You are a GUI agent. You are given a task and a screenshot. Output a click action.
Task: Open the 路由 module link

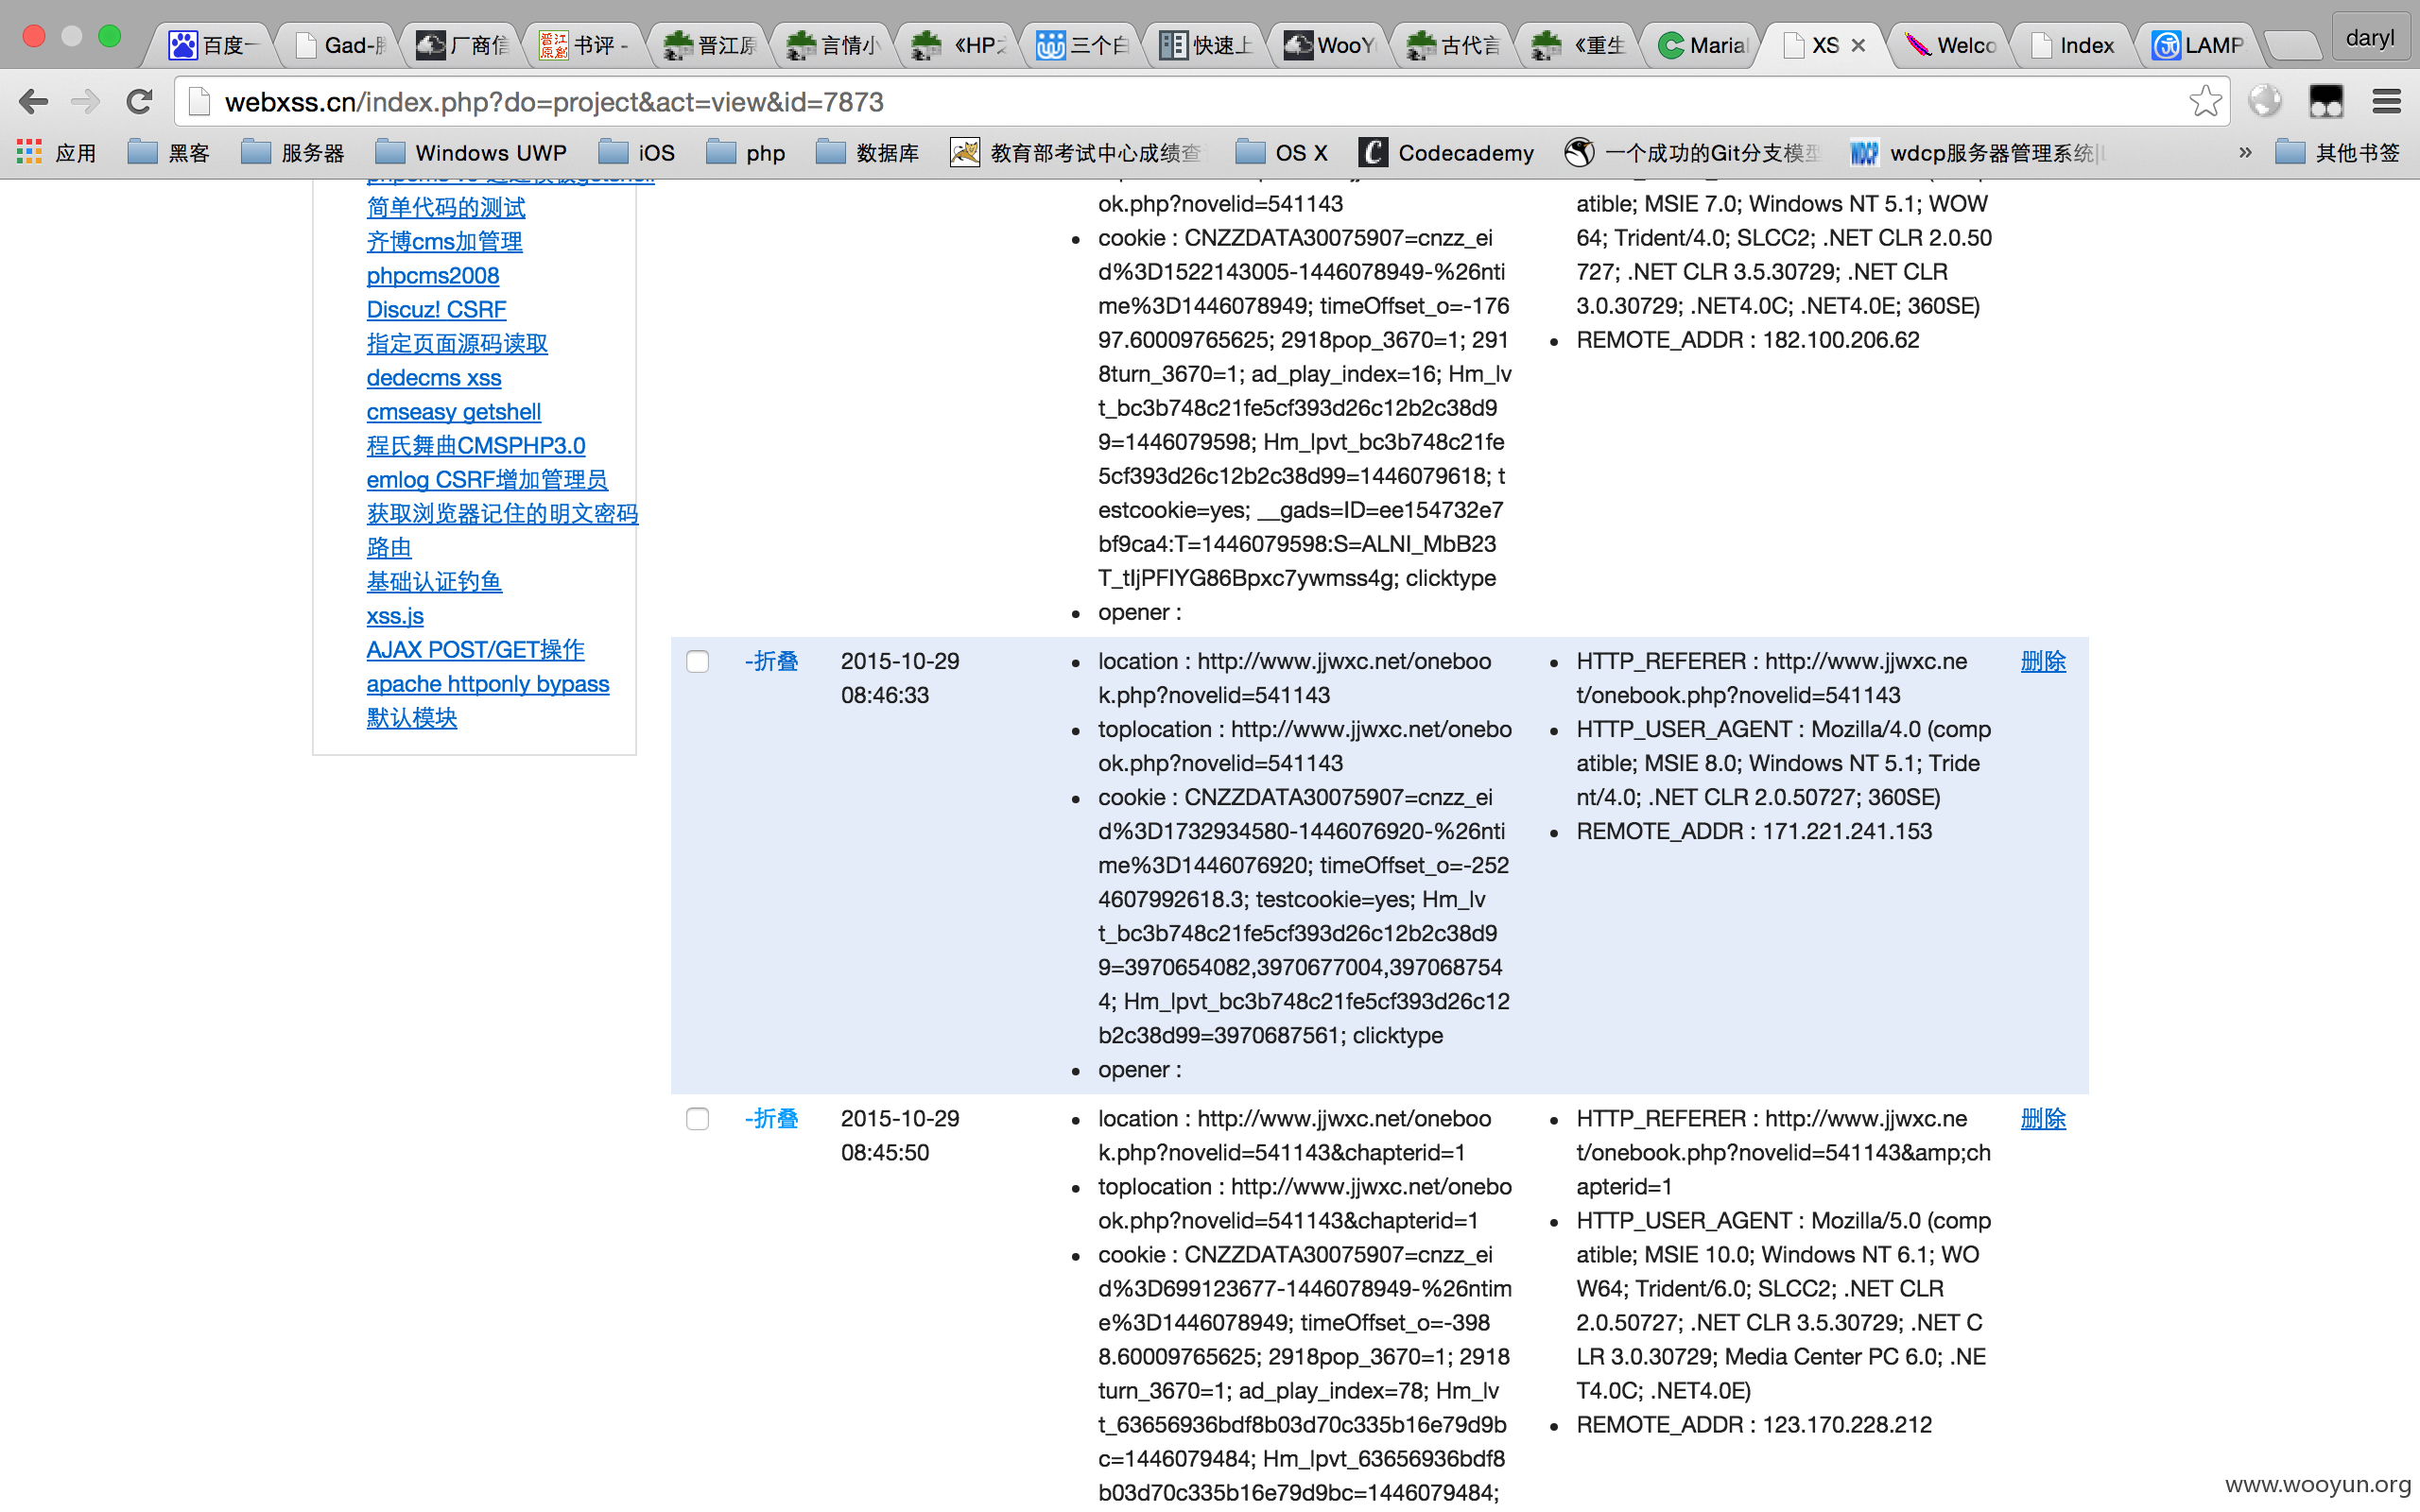coord(389,547)
